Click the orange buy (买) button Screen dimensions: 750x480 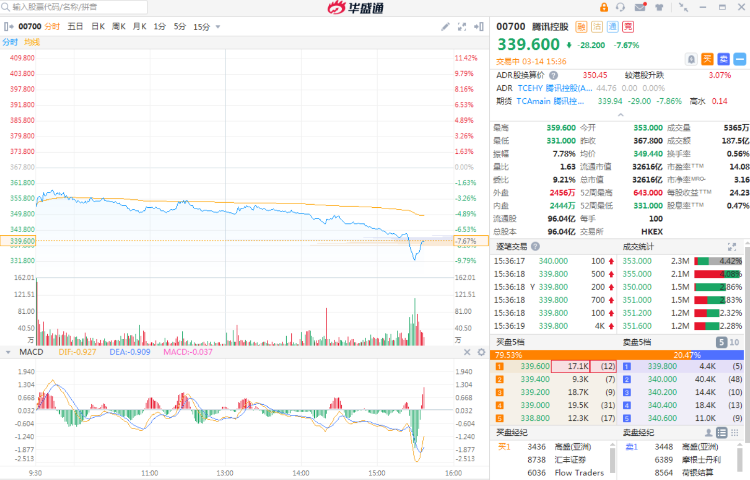[707, 59]
